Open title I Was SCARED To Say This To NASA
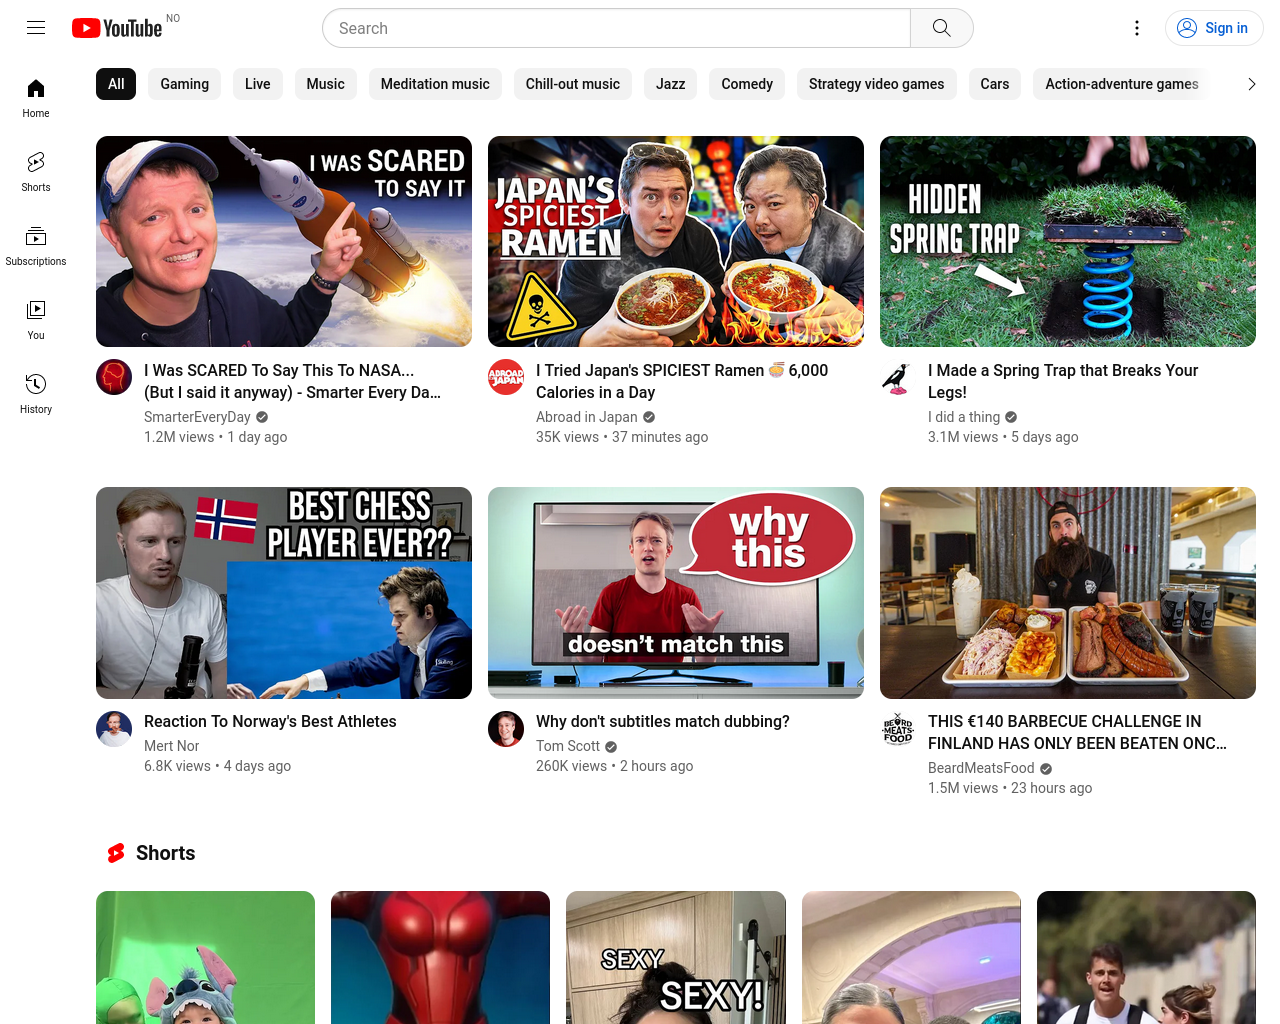Viewport: 1280px width, 1024px height. tap(293, 381)
